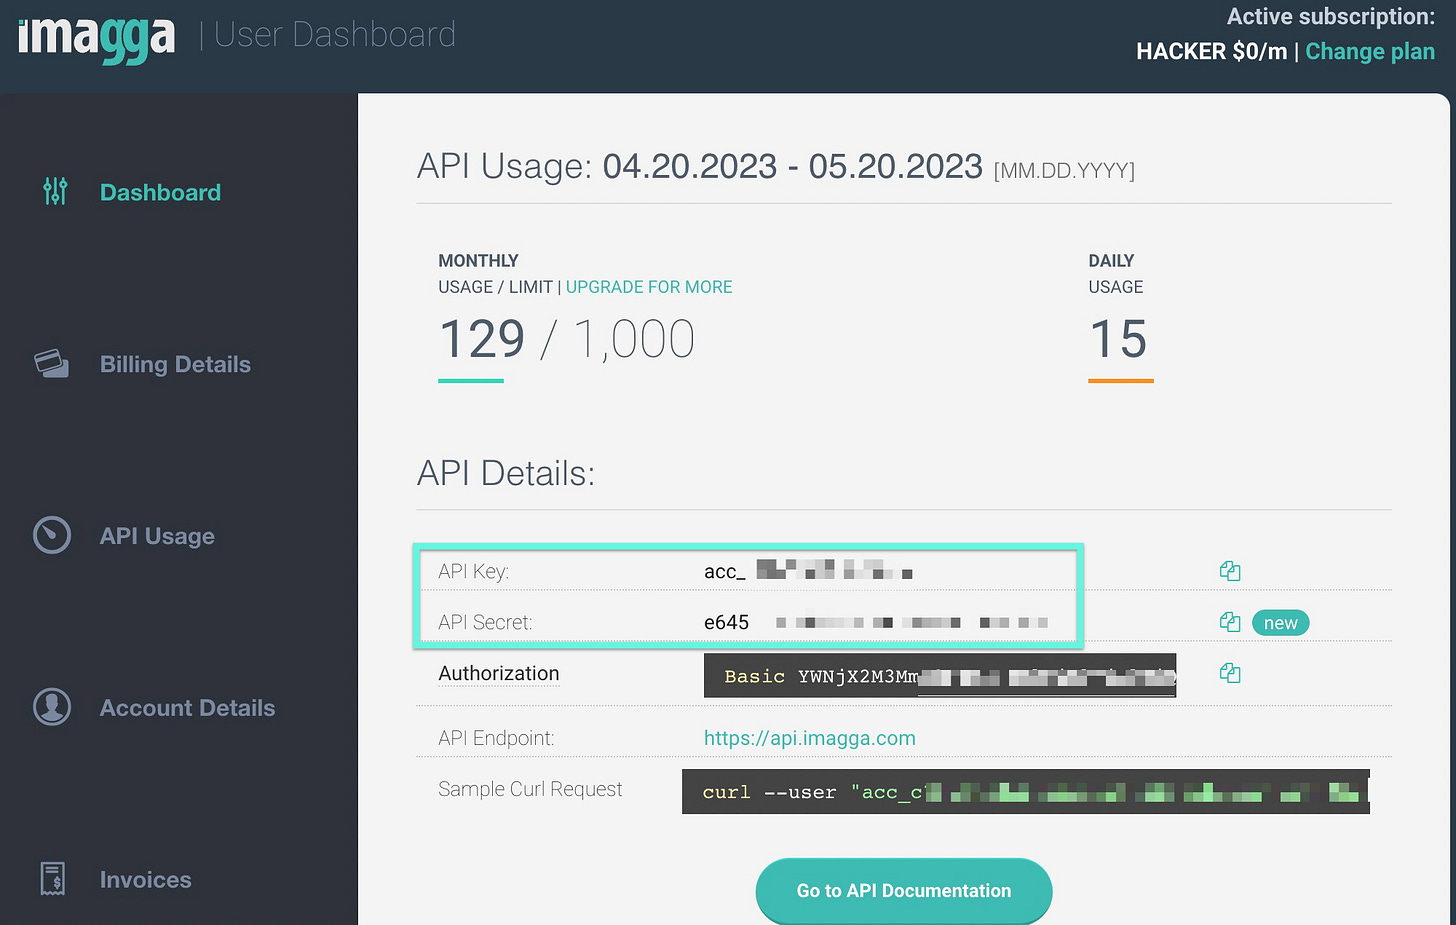Open the Dashboard menu item
This screenshot has height=925, width=1456.
160,192
